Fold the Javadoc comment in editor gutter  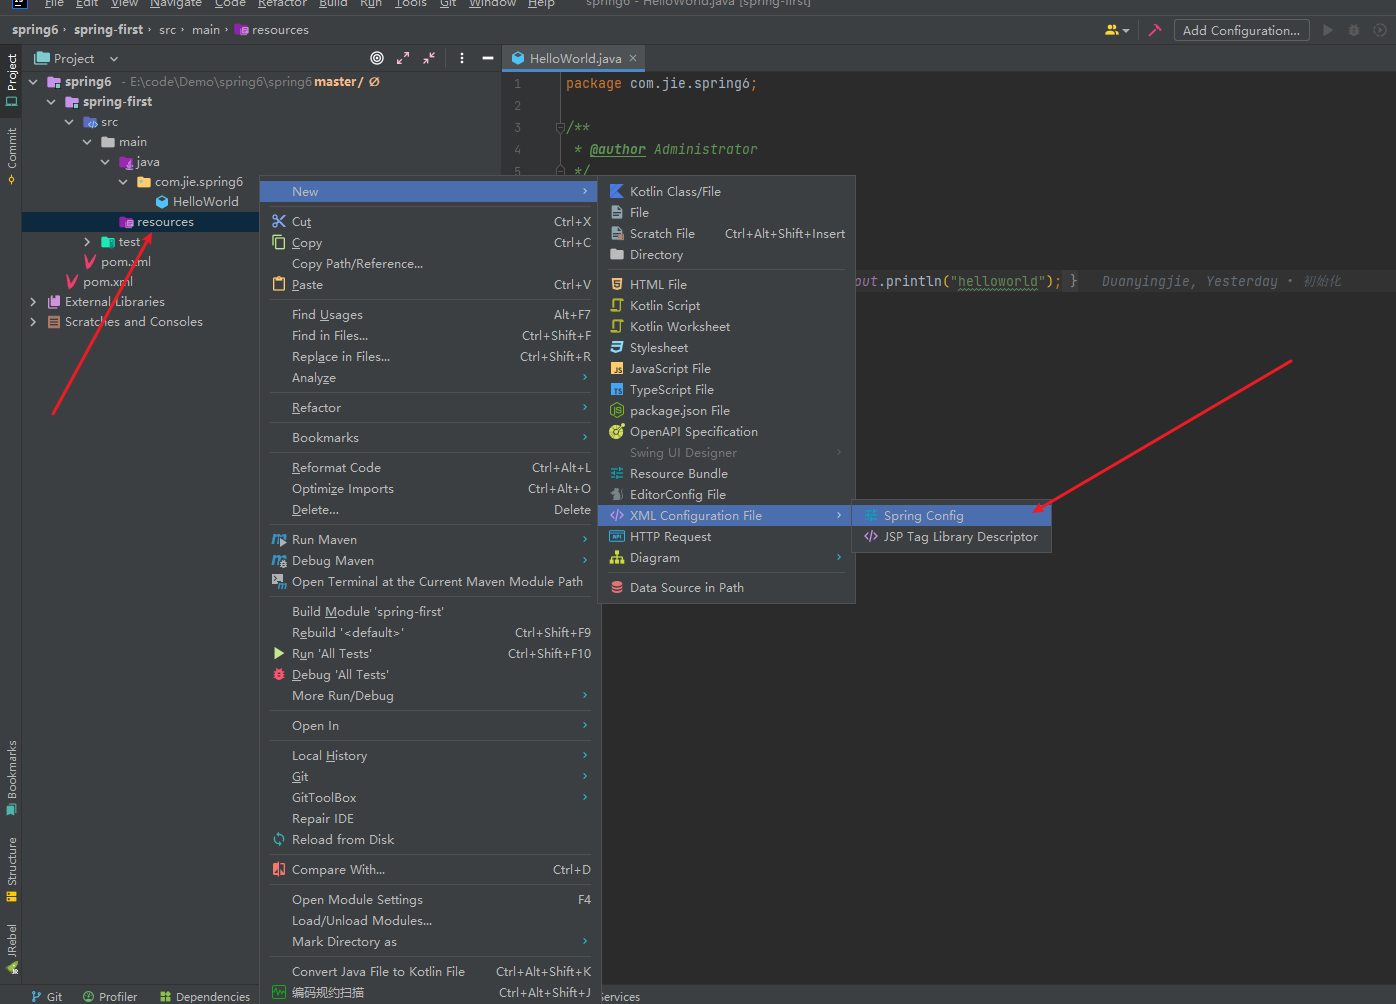[560, 127]
